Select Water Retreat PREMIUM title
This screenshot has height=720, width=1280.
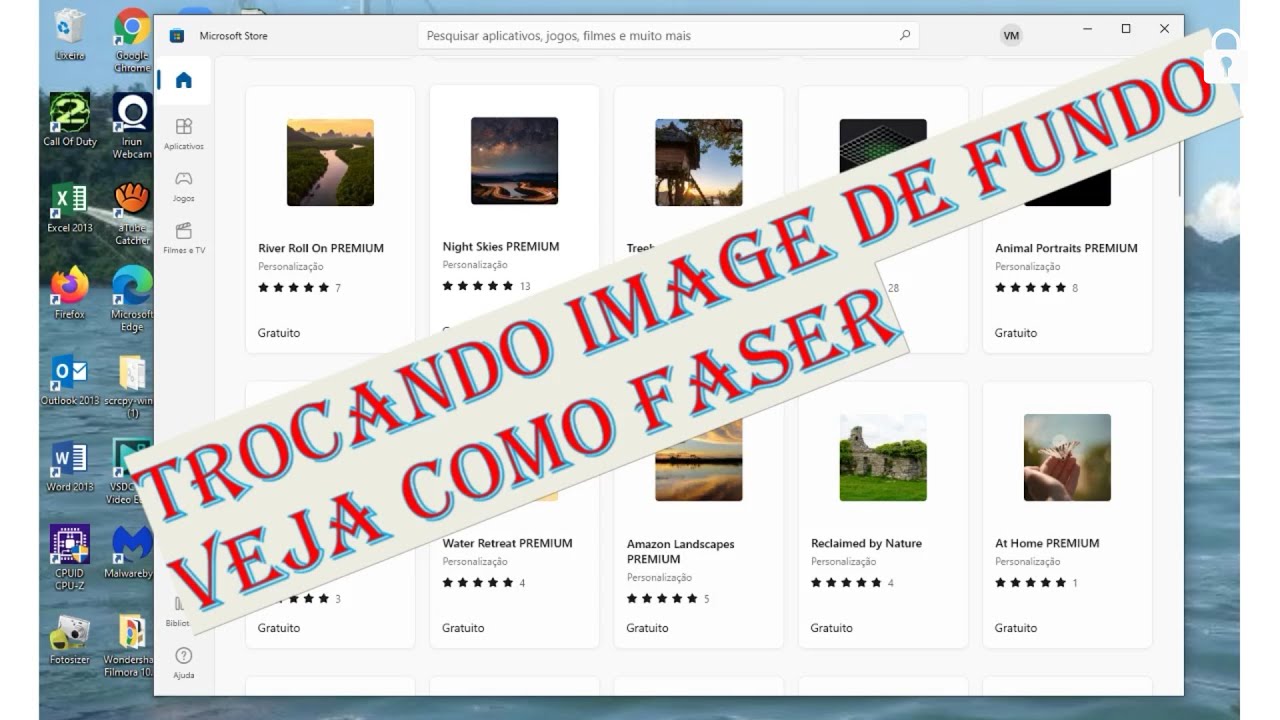[x=507, y=543]
